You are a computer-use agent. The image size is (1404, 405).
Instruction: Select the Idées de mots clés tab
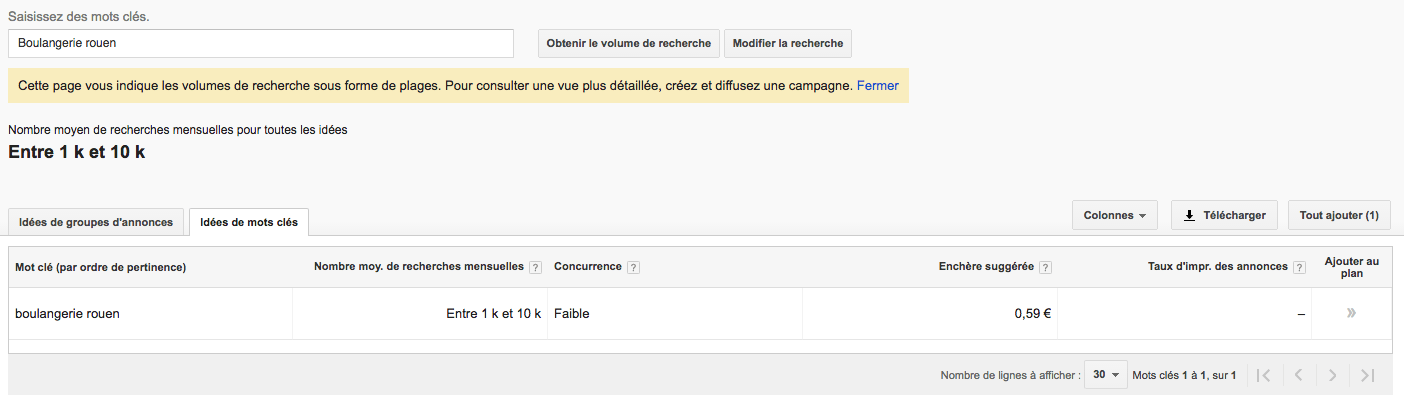click(x=249, y=222)
